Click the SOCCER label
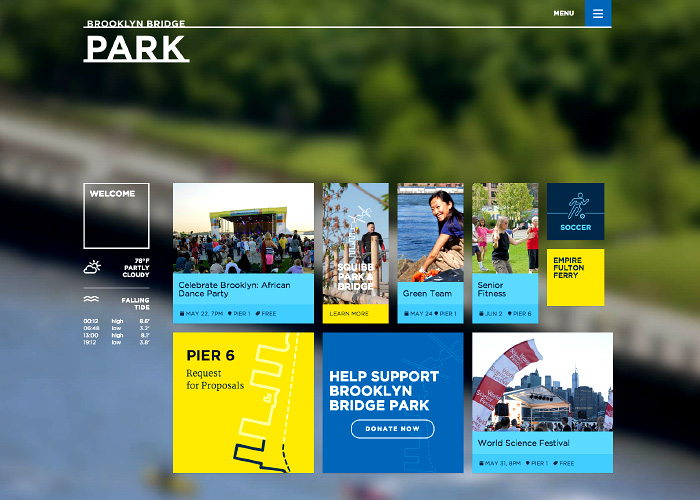 pos(575,228)
